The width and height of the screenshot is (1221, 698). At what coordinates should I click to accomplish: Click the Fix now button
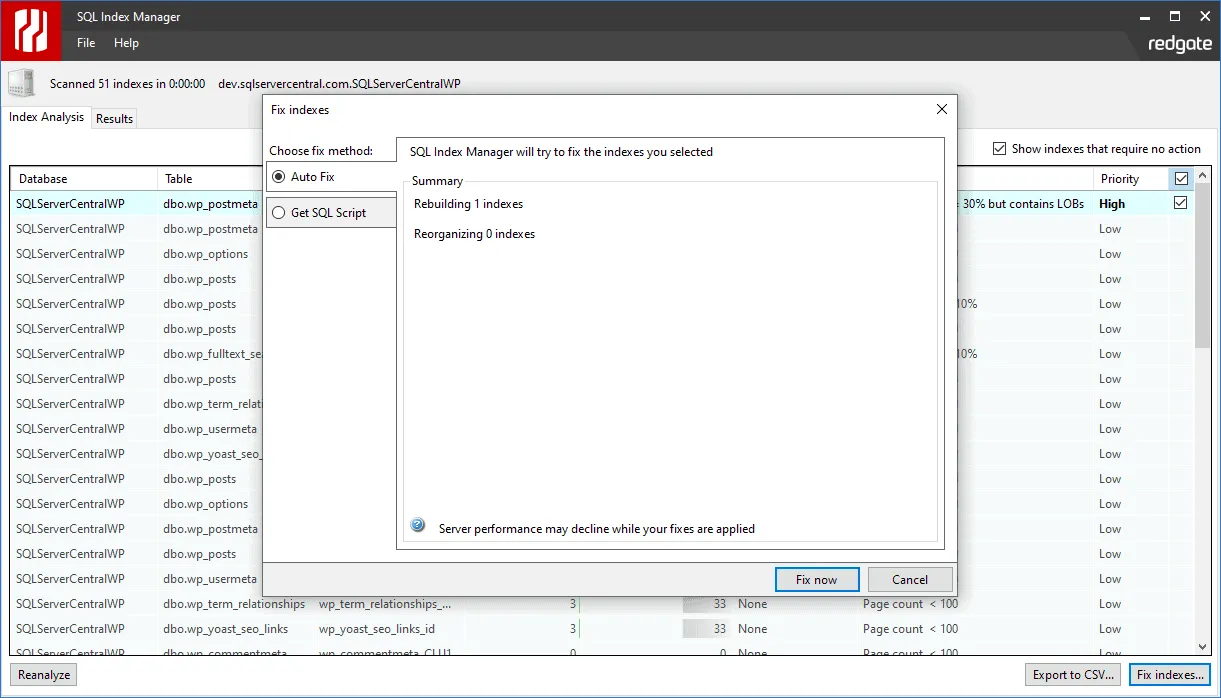(817, 579)
